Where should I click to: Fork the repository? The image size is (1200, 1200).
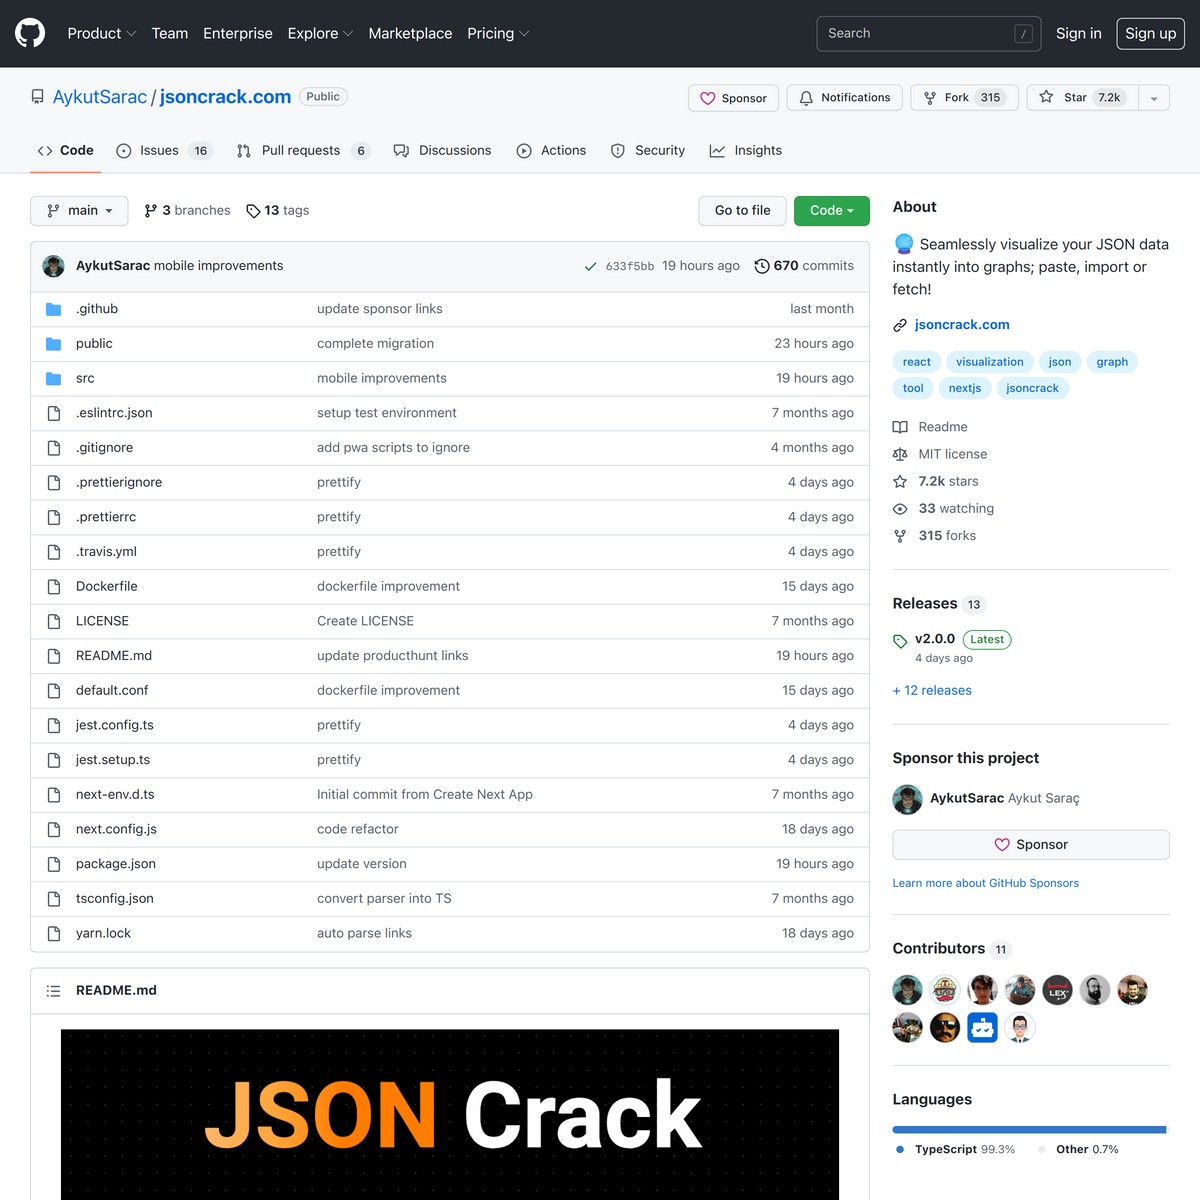tap(964, 98)
